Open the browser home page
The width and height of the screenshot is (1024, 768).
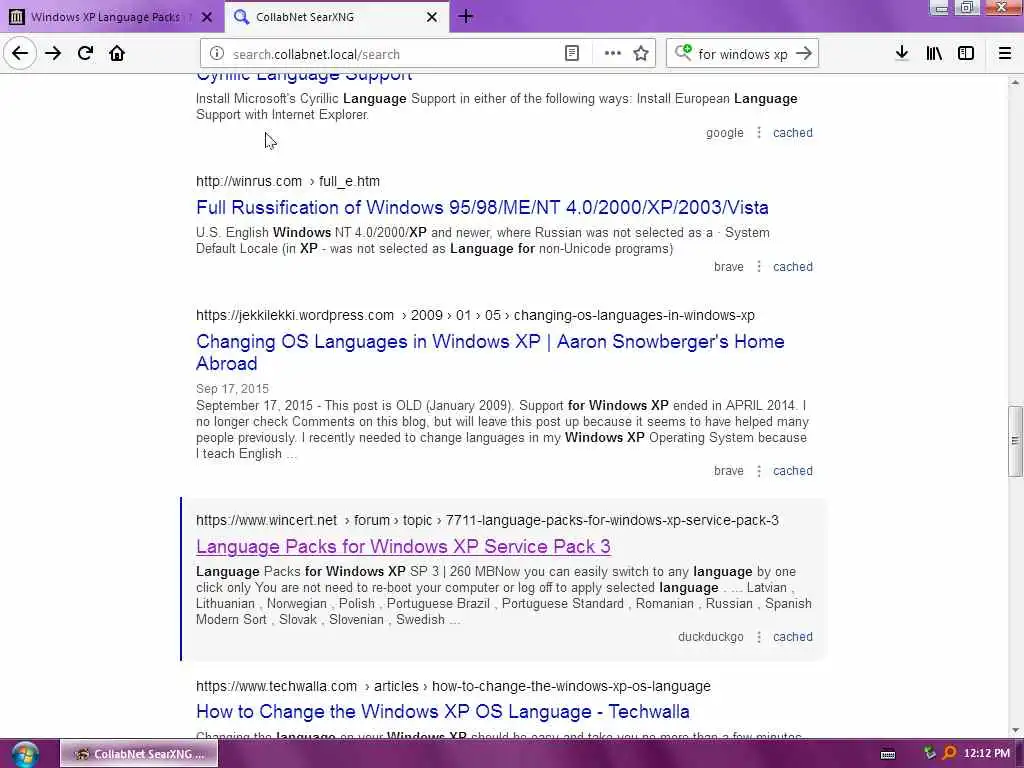point(117,54)
